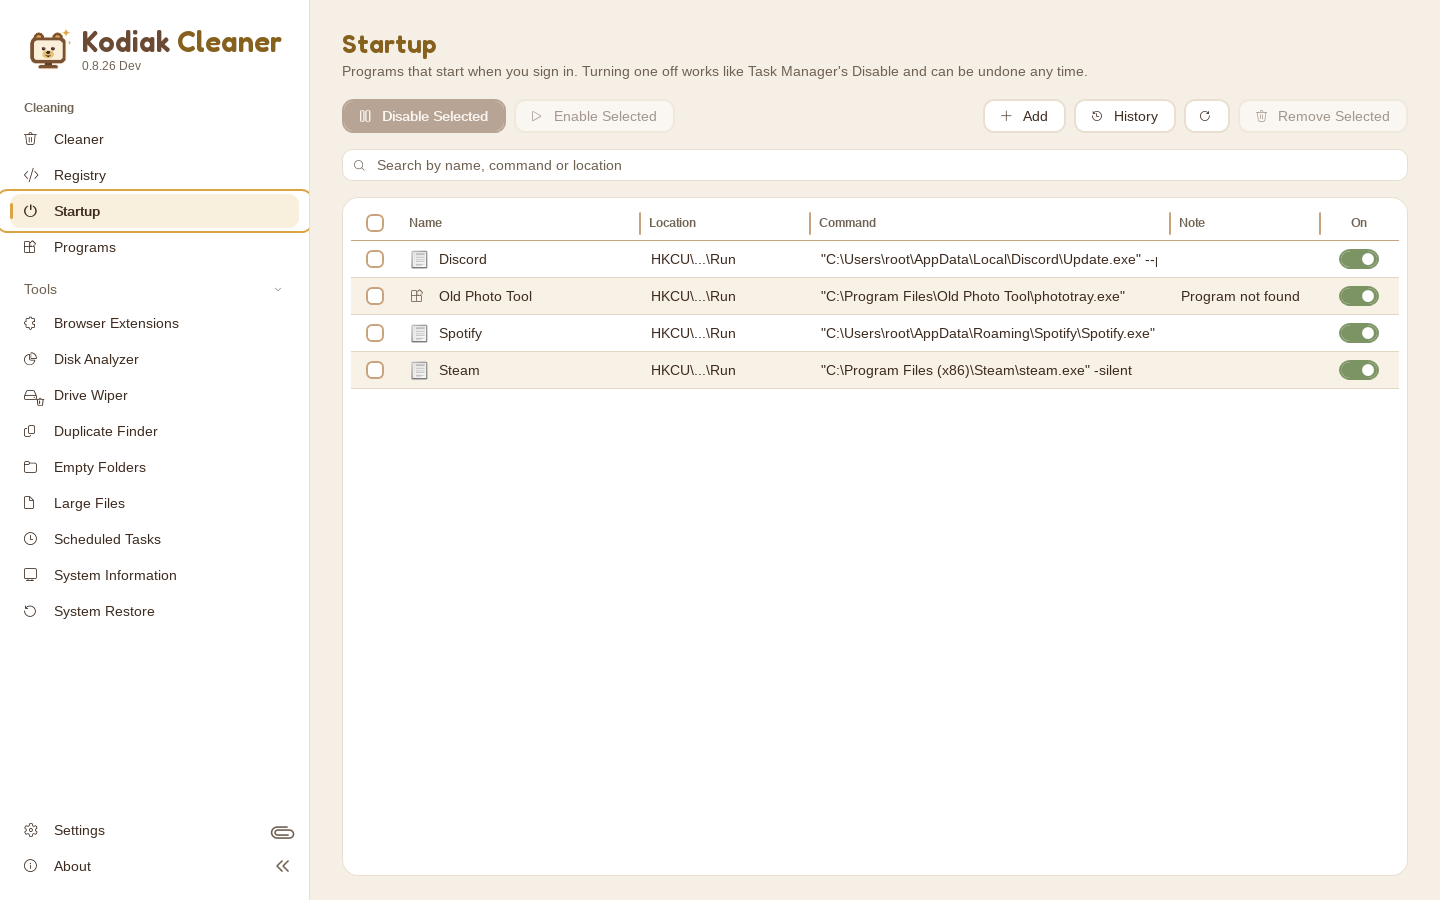The height and width of the screenshot is (900, 1440).
Task: Click the Discord file icon
Action: [419, 259]
